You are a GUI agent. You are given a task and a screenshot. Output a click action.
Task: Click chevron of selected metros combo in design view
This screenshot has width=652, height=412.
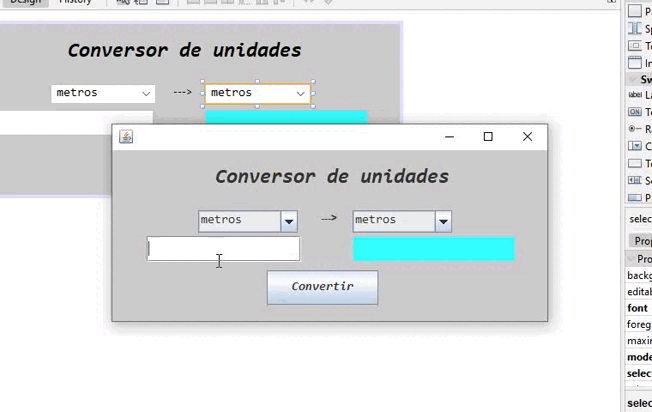pos(301,94)
